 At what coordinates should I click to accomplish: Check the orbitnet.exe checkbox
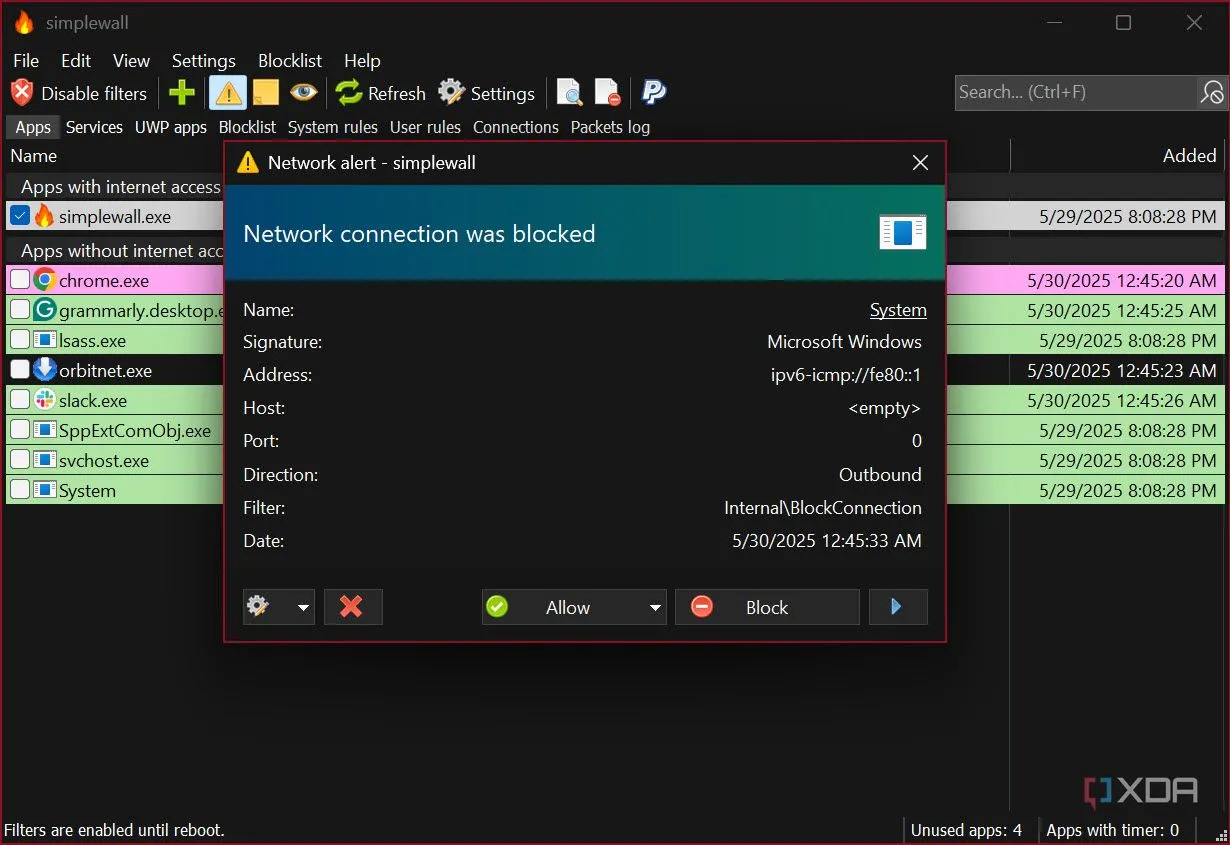point(20,370)
